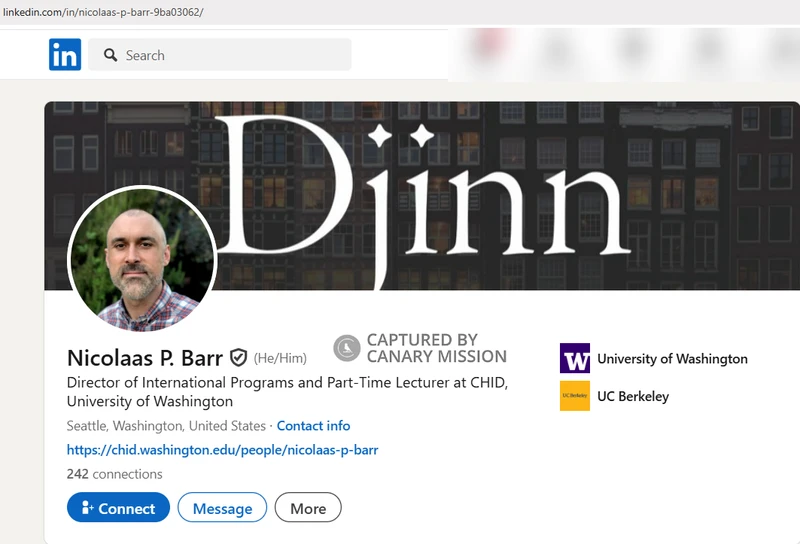The image size is (800, 544).
Task: Open the round profile photo
Action: [x=142, y=260]
